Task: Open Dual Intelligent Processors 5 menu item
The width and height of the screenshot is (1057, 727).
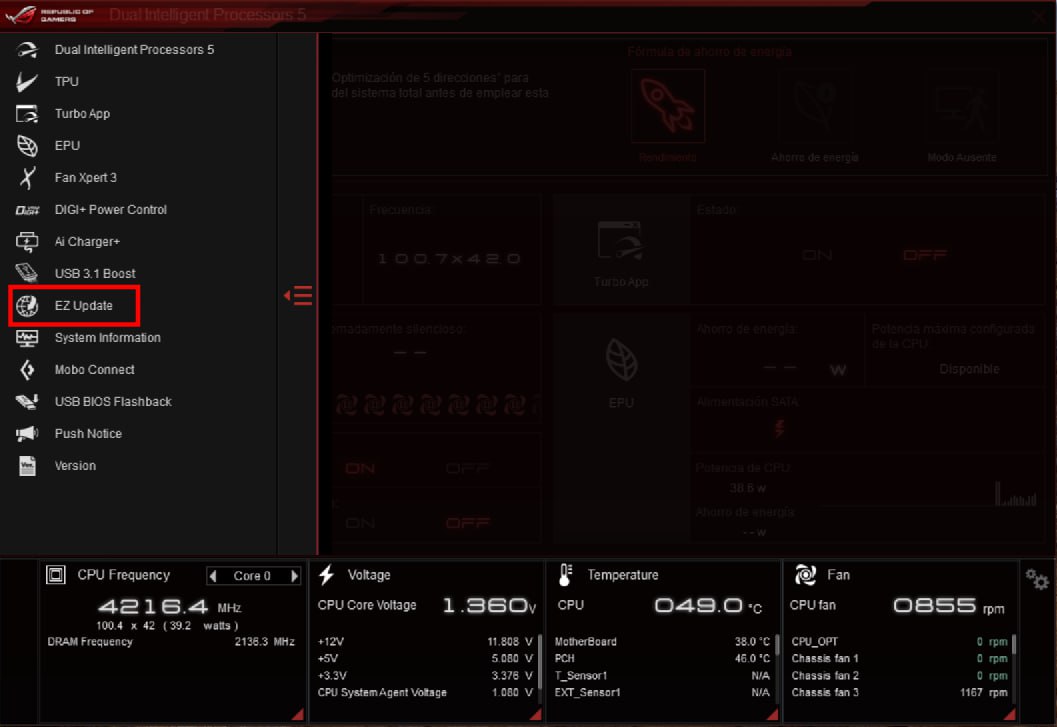Action: (134, 50)
